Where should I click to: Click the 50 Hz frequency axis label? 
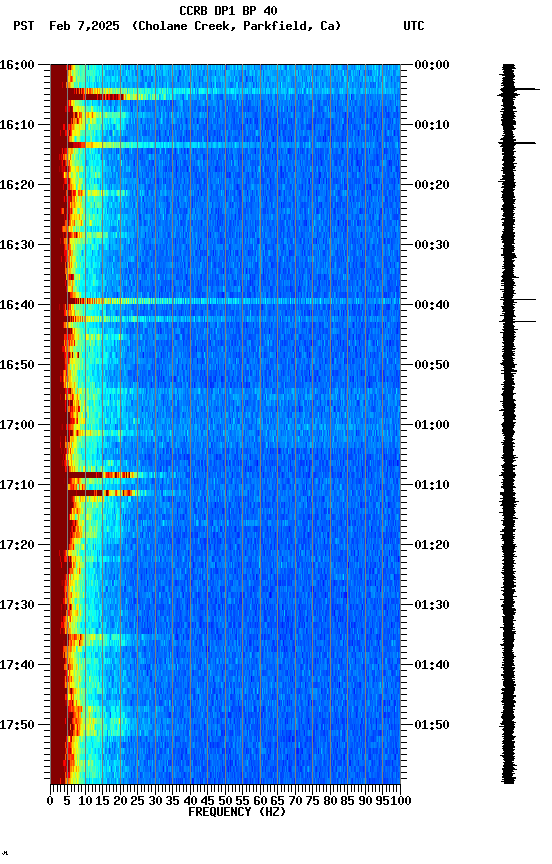pos(225,801)
